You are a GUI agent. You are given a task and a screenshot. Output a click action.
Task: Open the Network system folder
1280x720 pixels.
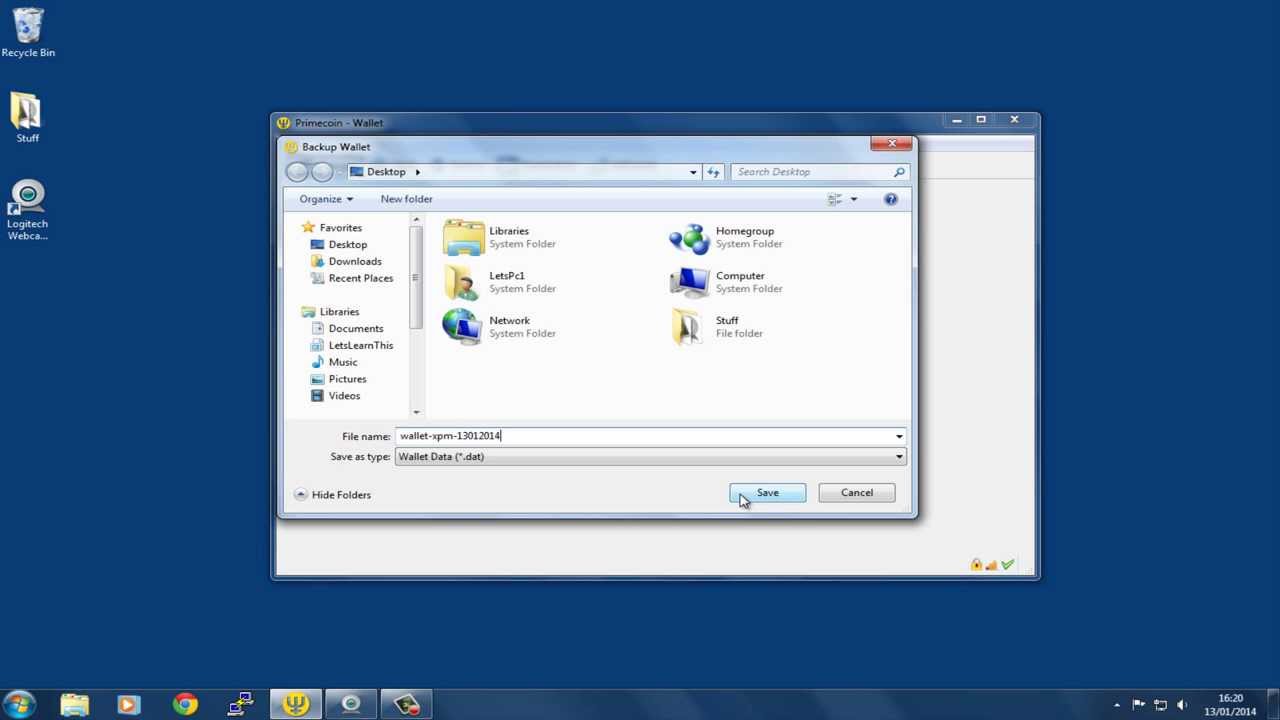point(499,327)
